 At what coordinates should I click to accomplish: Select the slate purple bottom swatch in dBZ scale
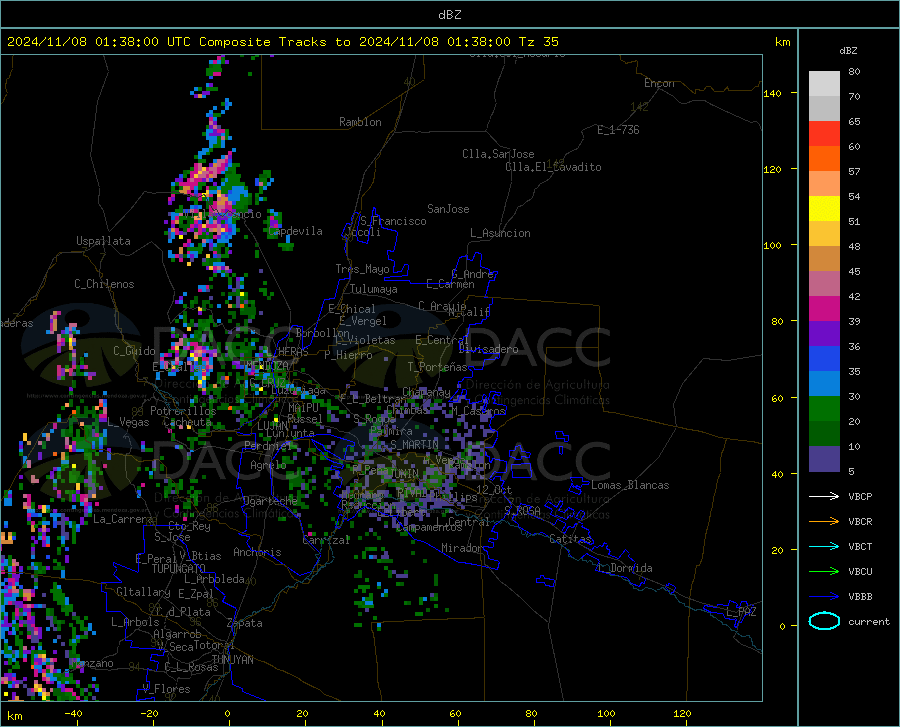click(x=824, y=459)
